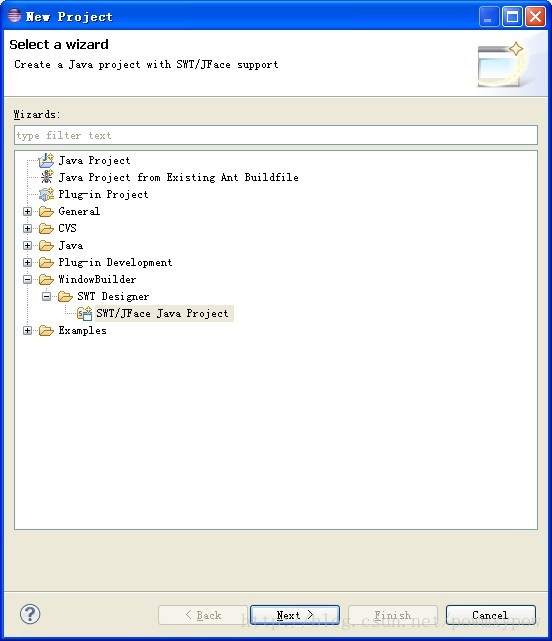
Task: Maximize the New Project dialog
Action: (512, 16)
